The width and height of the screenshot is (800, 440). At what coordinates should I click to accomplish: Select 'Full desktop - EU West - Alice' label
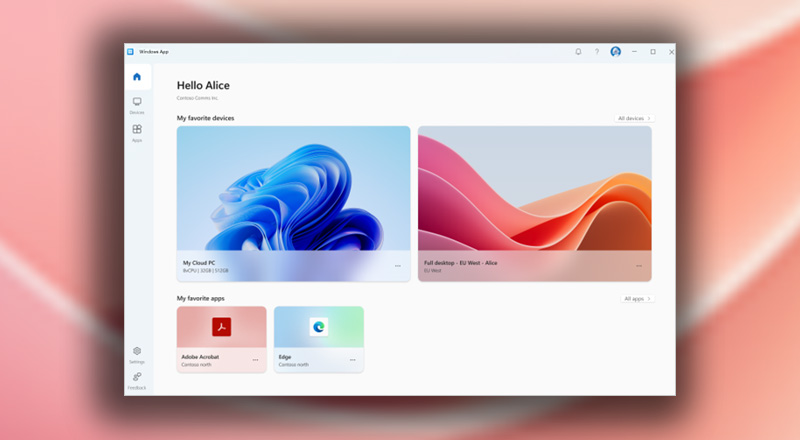point(460,263)
